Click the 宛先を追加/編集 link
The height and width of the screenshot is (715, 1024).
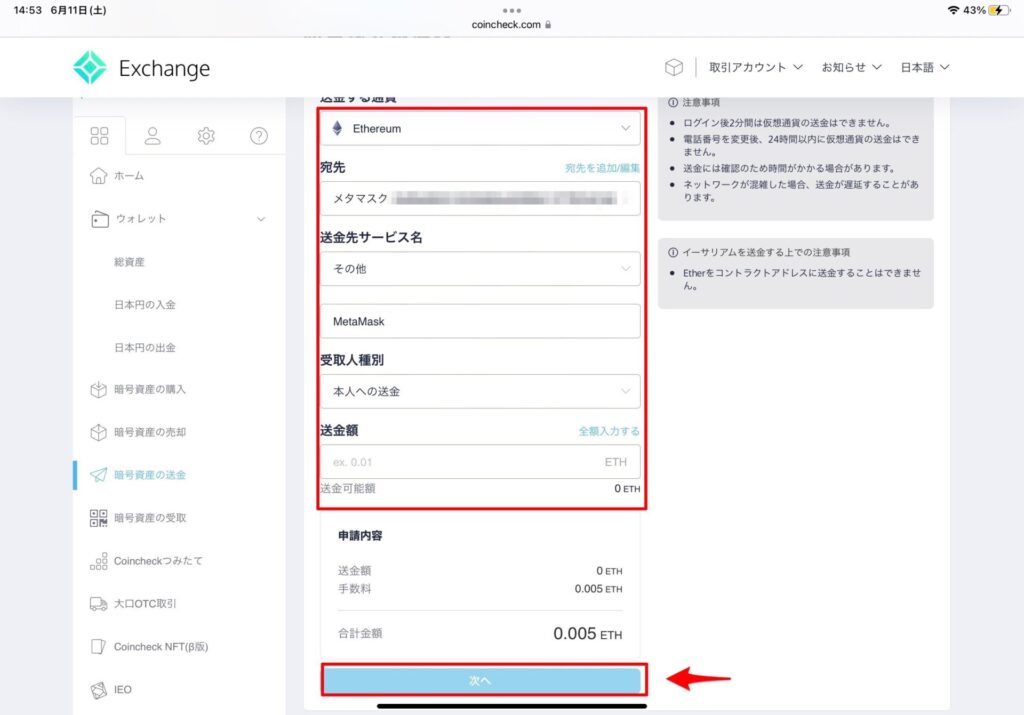602,168
